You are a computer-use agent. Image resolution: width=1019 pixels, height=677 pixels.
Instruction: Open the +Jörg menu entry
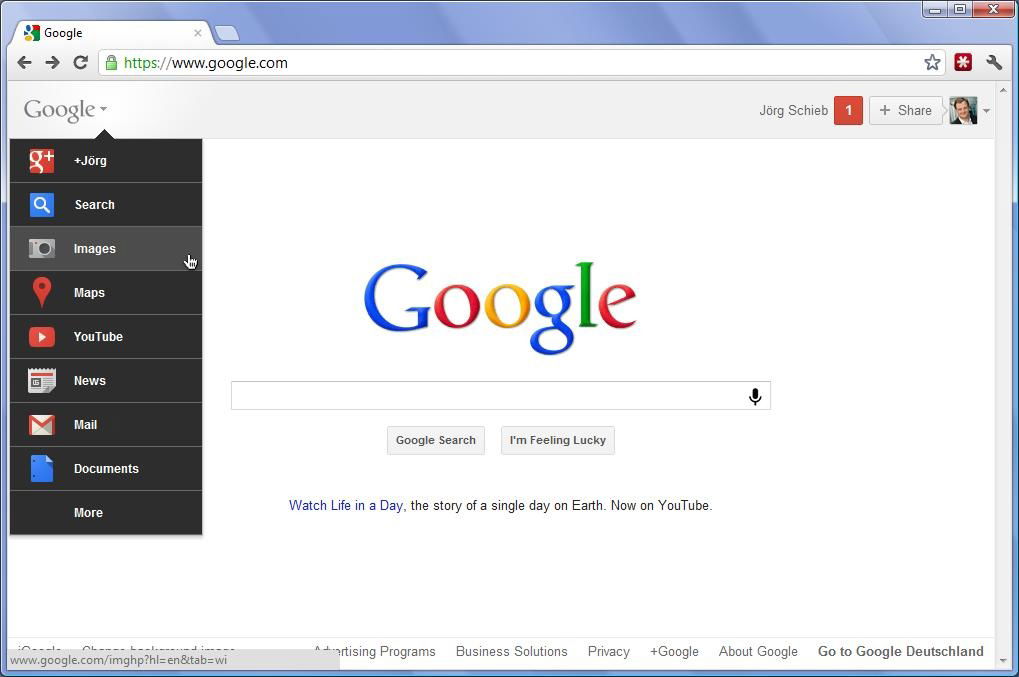(106, 160)
